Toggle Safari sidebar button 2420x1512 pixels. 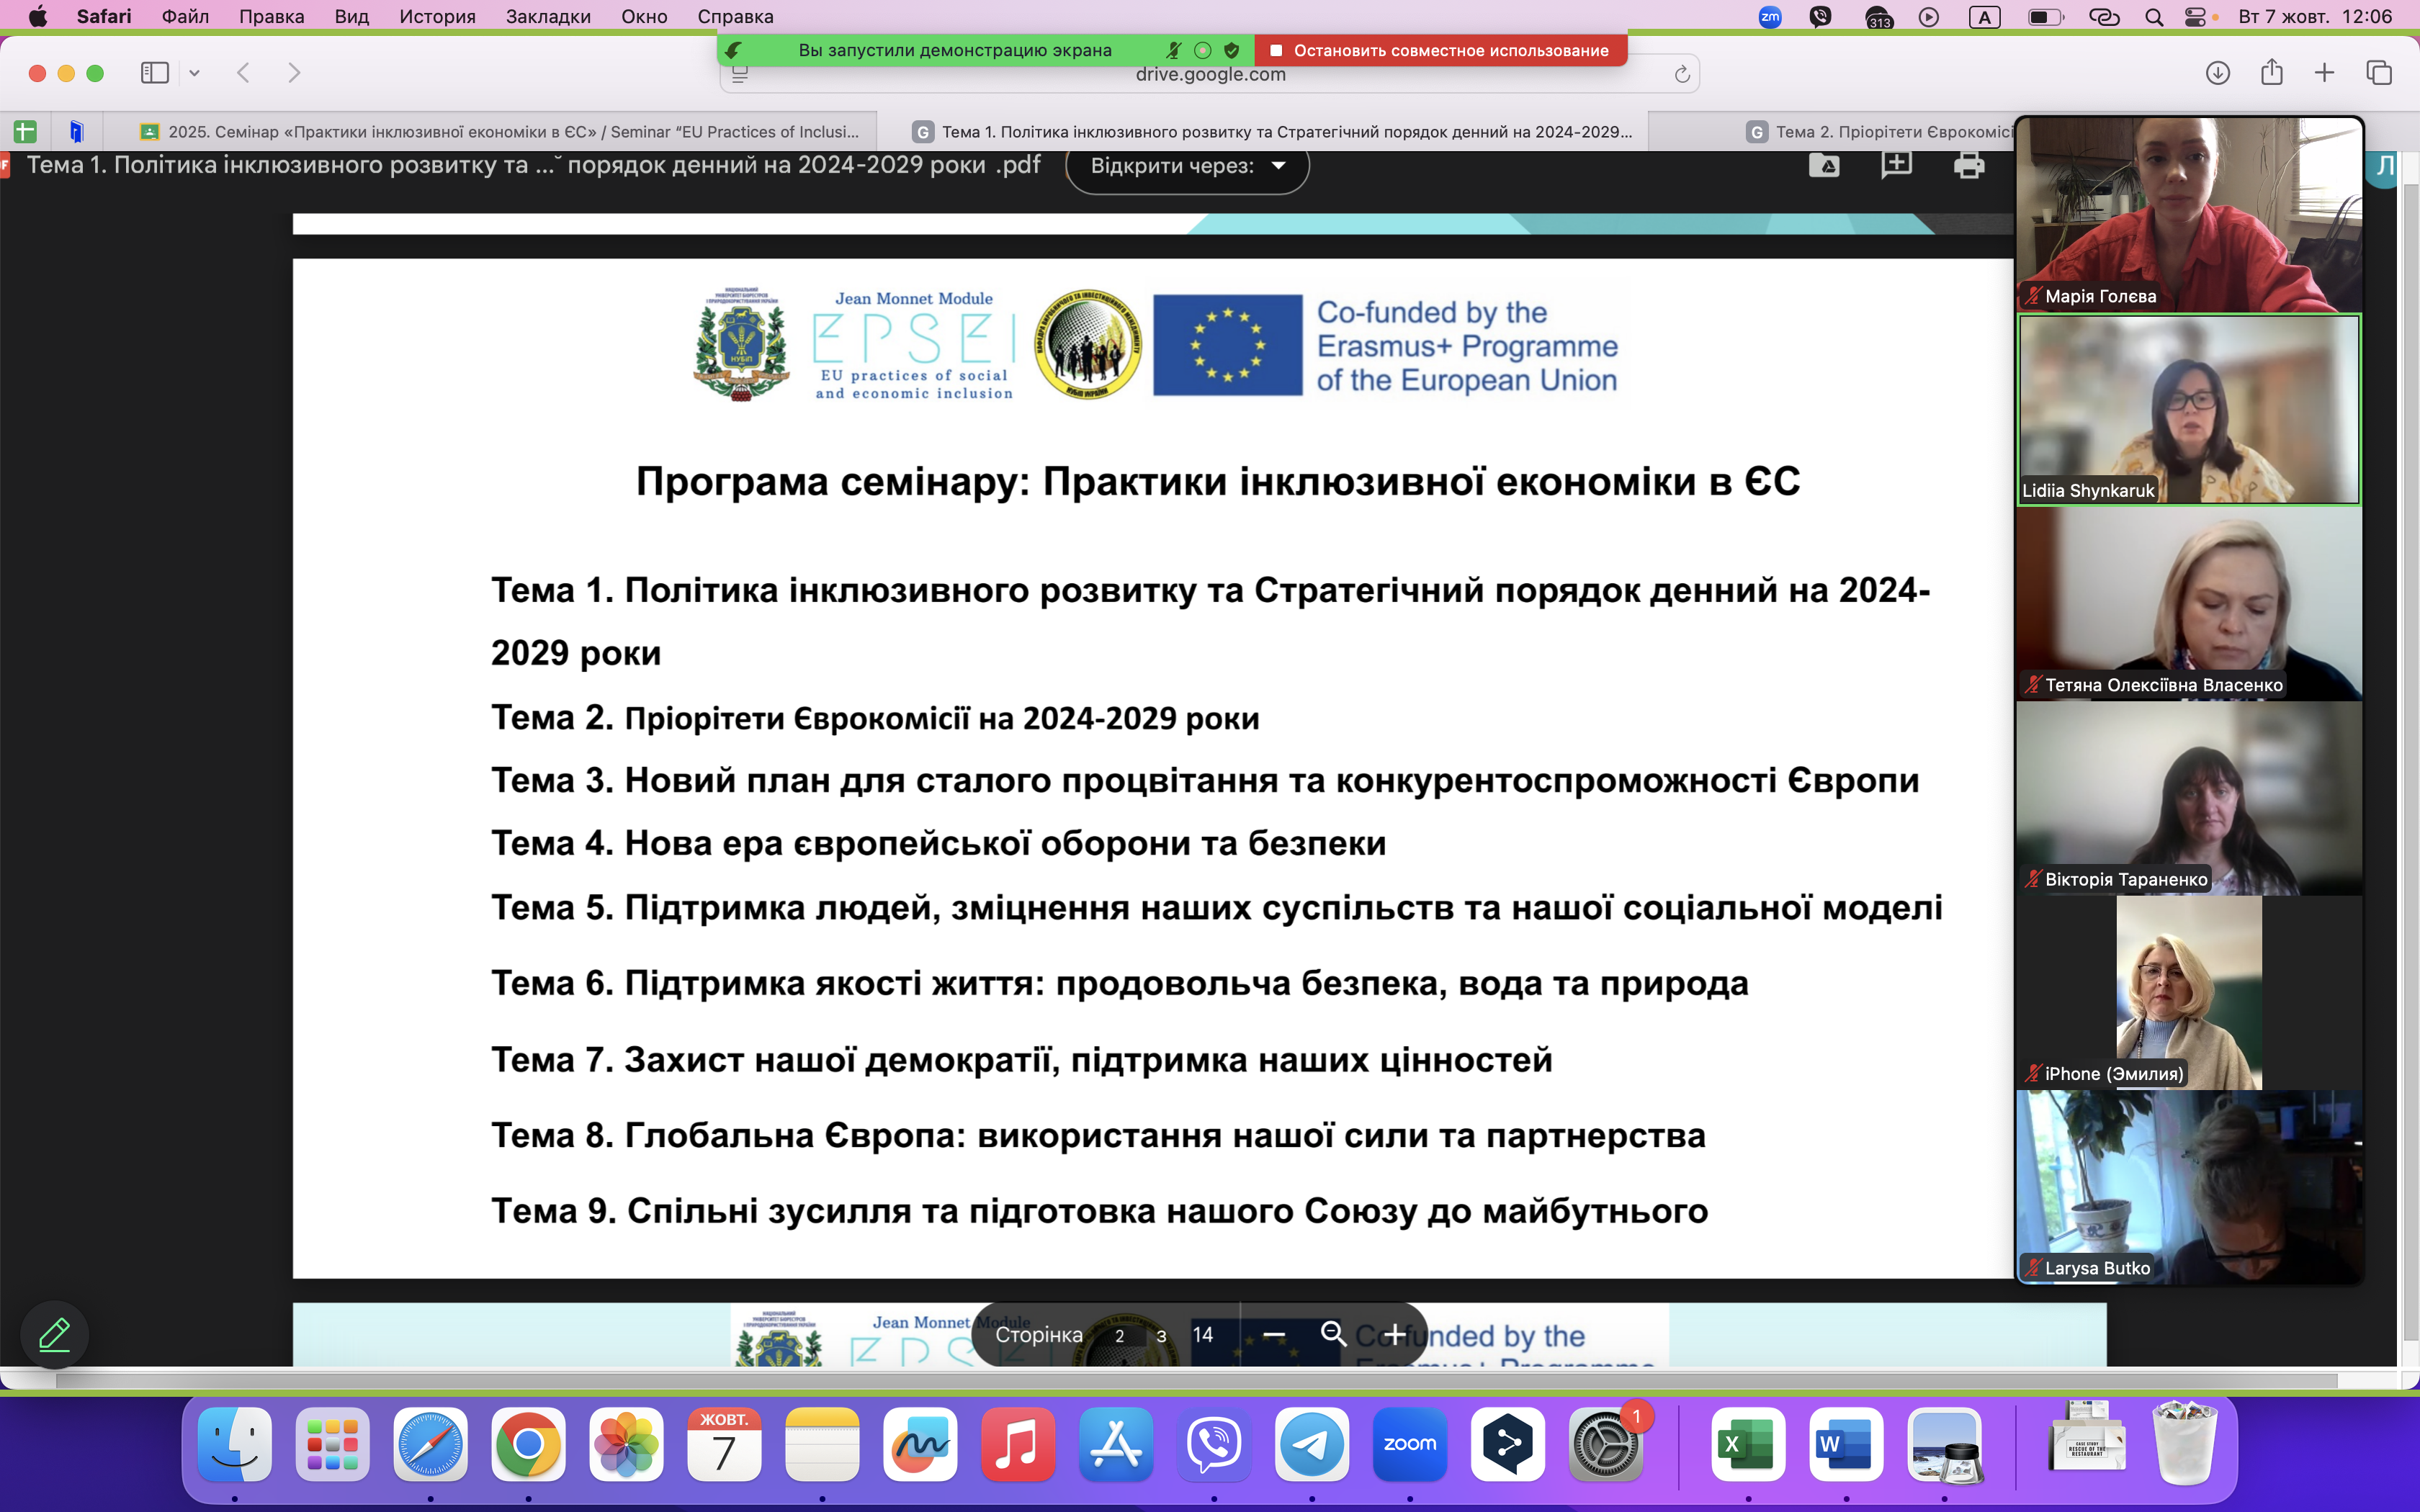(155, 73)
